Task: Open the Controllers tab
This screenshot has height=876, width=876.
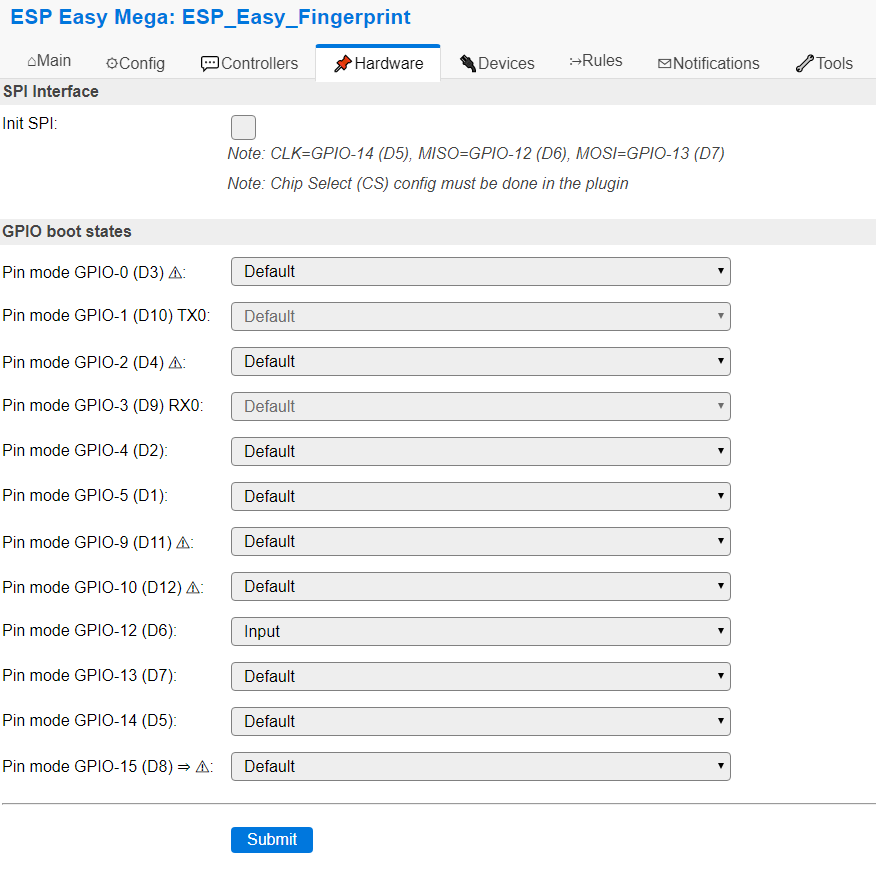Action: point(249,63)
